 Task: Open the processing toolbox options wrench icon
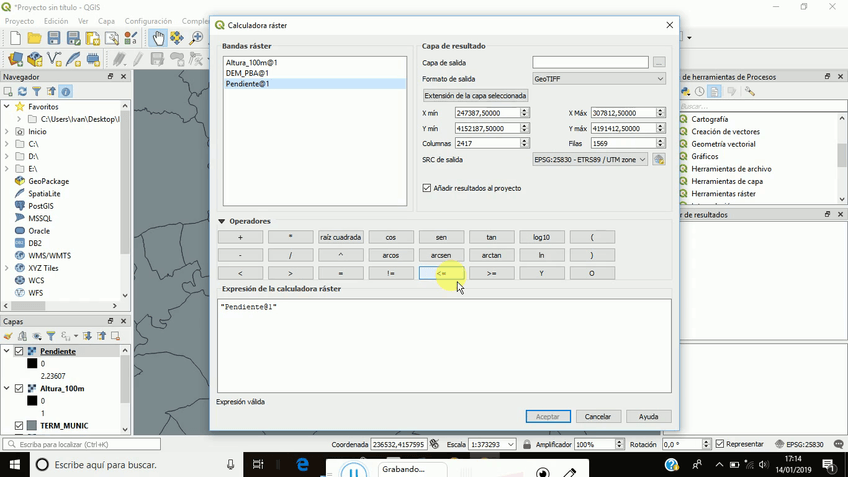[x=749, y=92]
